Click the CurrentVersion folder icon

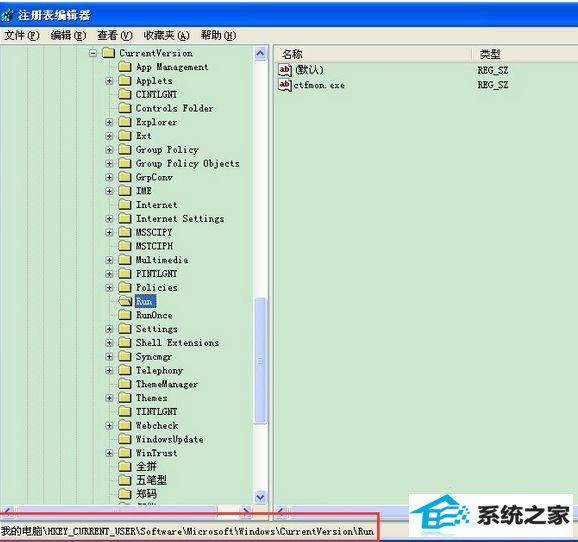(108, 53)
